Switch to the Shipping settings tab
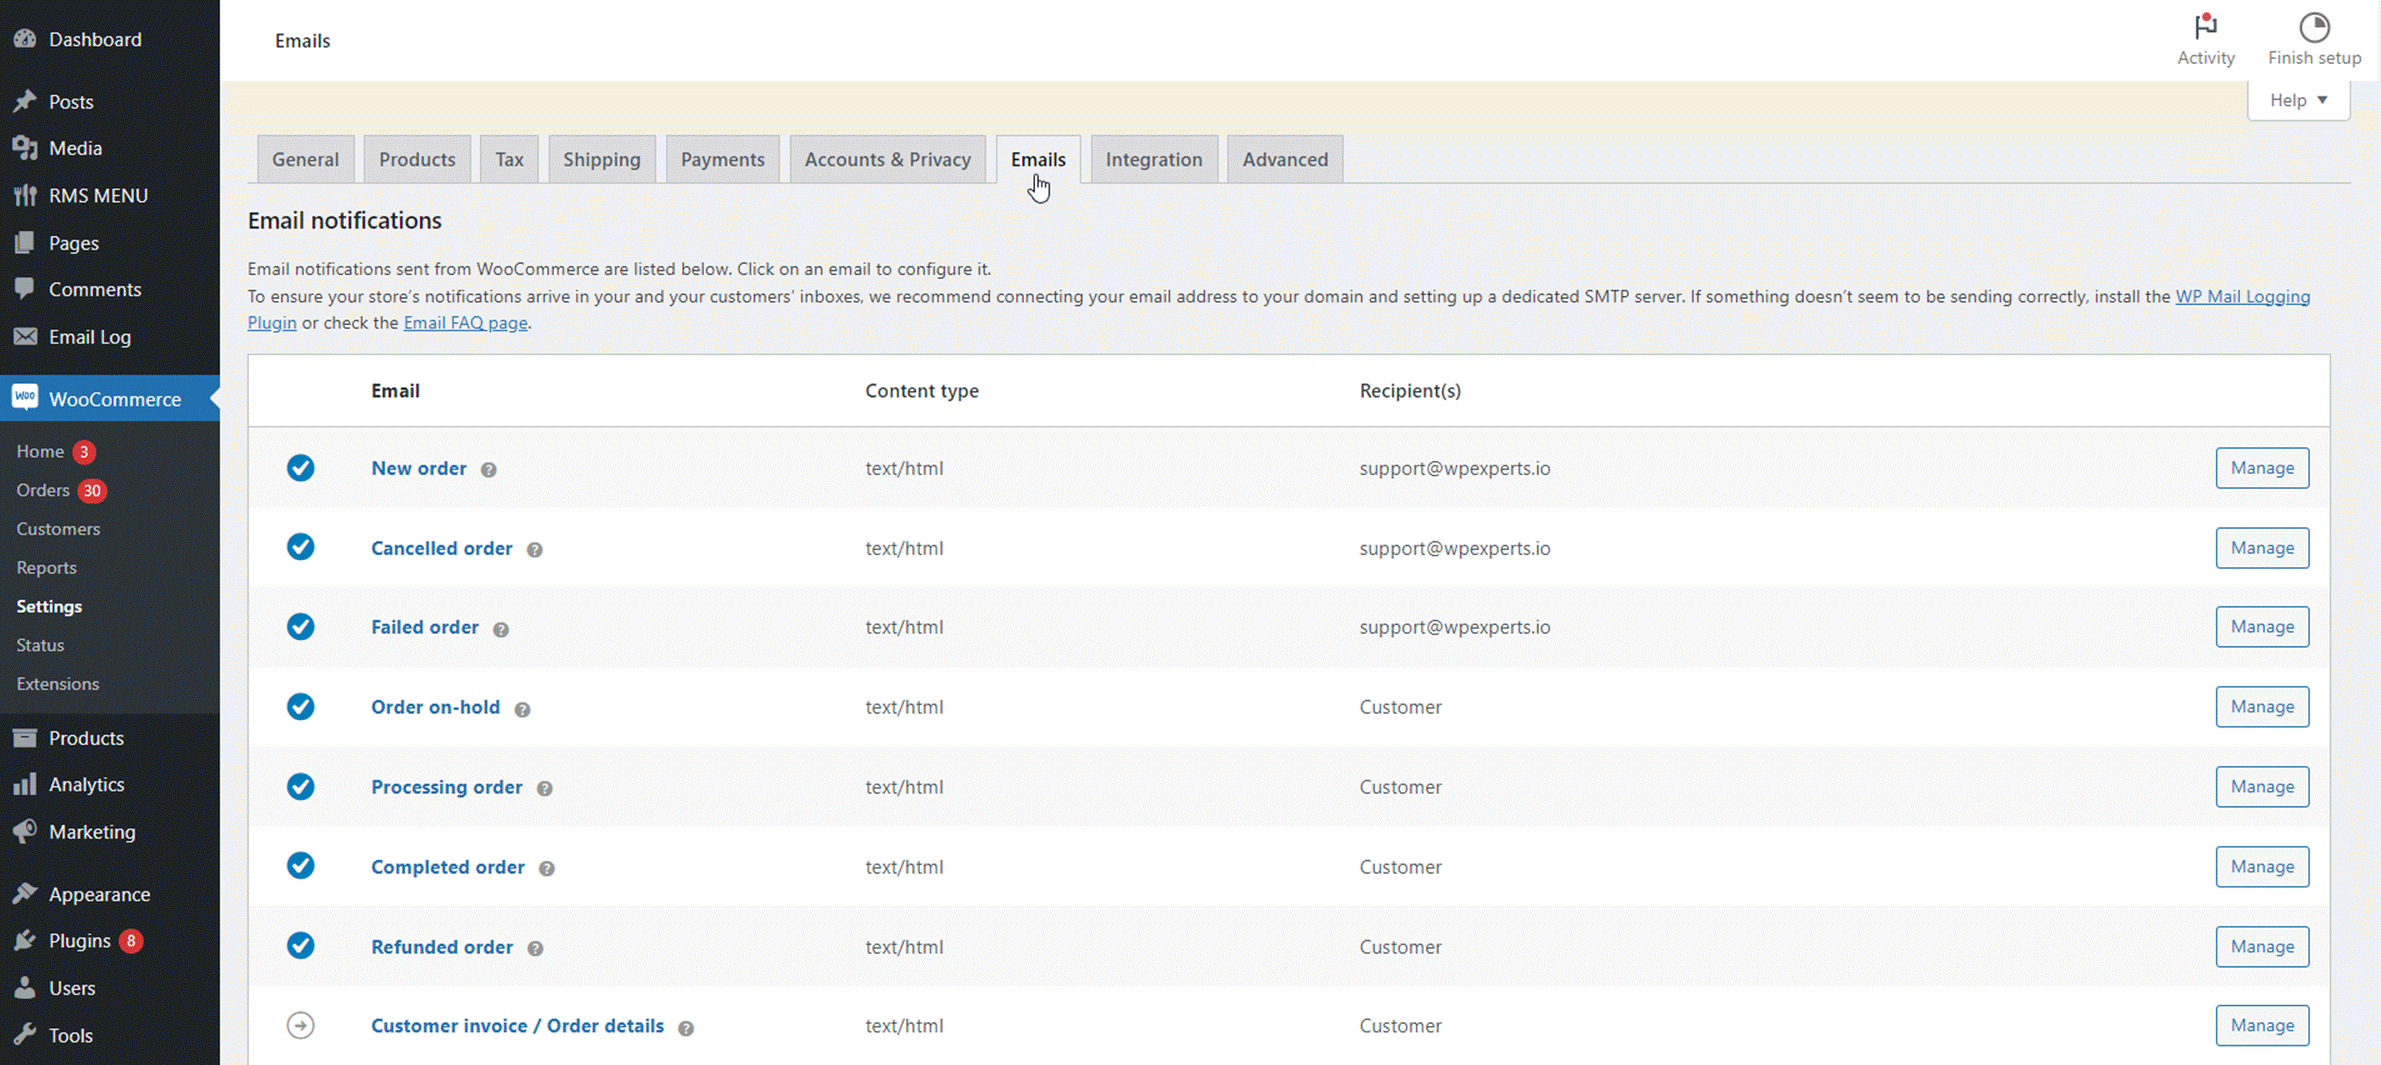 [601, 159]
